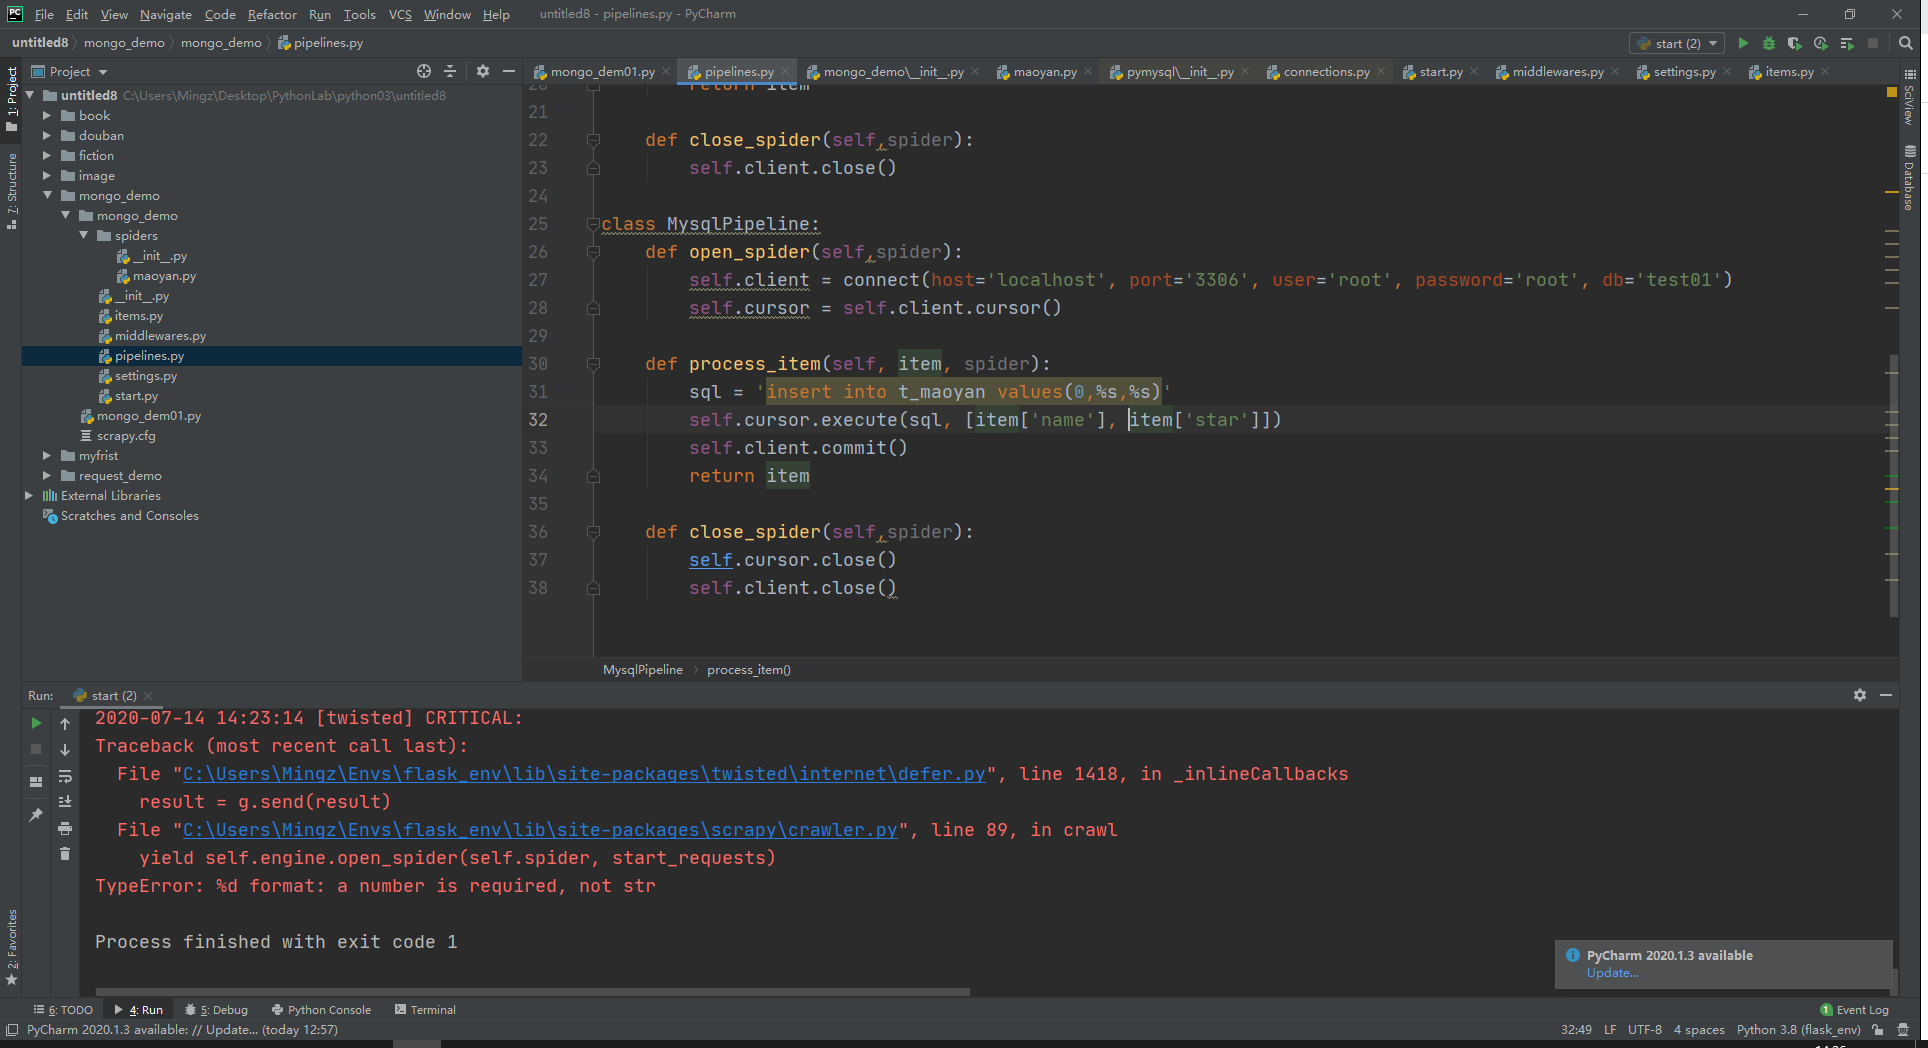Close the mongo_dem01.py tab
The image size is (1928, 1048).
point(666,72)
